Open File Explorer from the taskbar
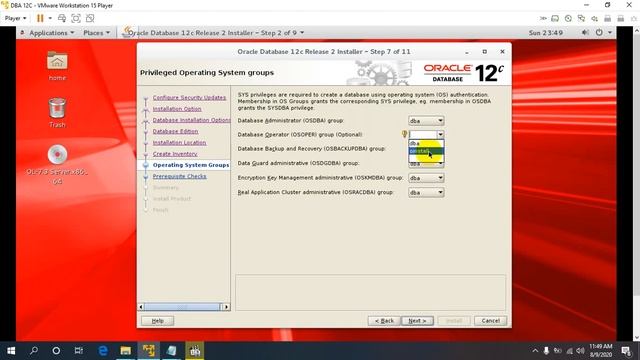The height and width of the screenshot is (360, 640). tap(126, 351)
